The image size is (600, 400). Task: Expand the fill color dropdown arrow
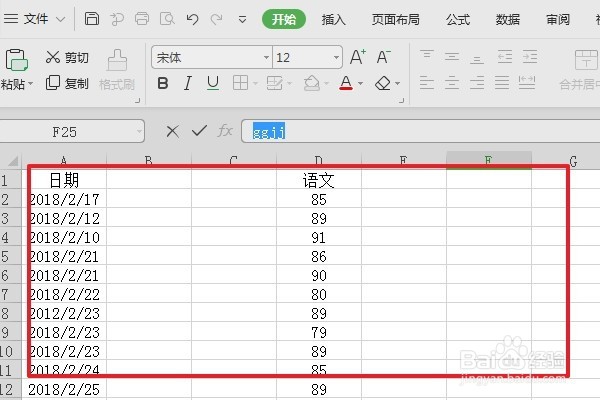coord(326,83)
